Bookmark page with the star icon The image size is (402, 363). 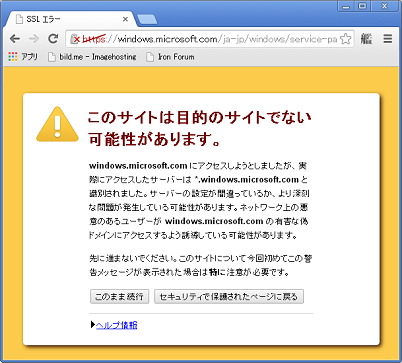[346, 39]
